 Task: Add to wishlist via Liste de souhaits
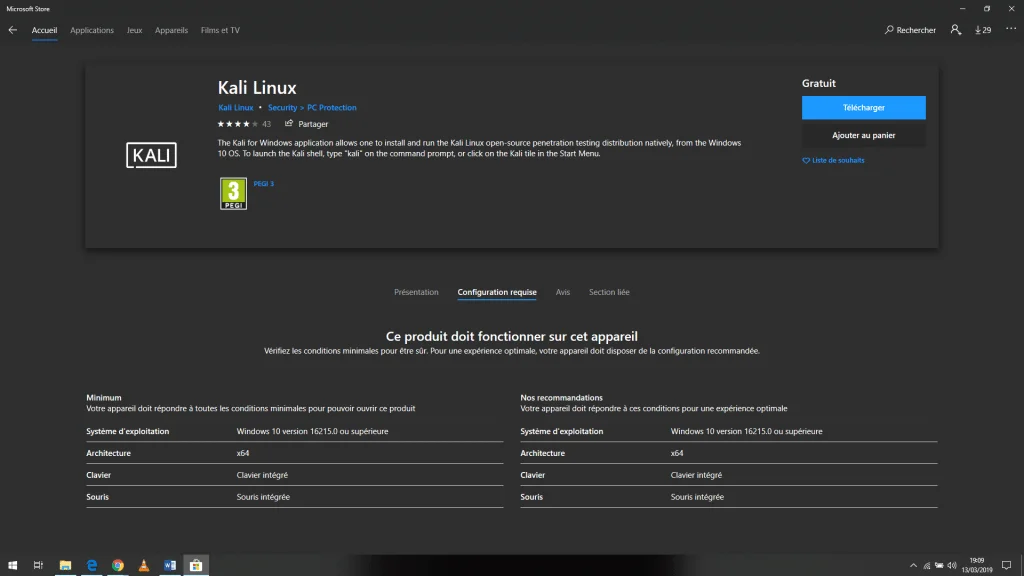pyautogui.click(x=833, y=160)
